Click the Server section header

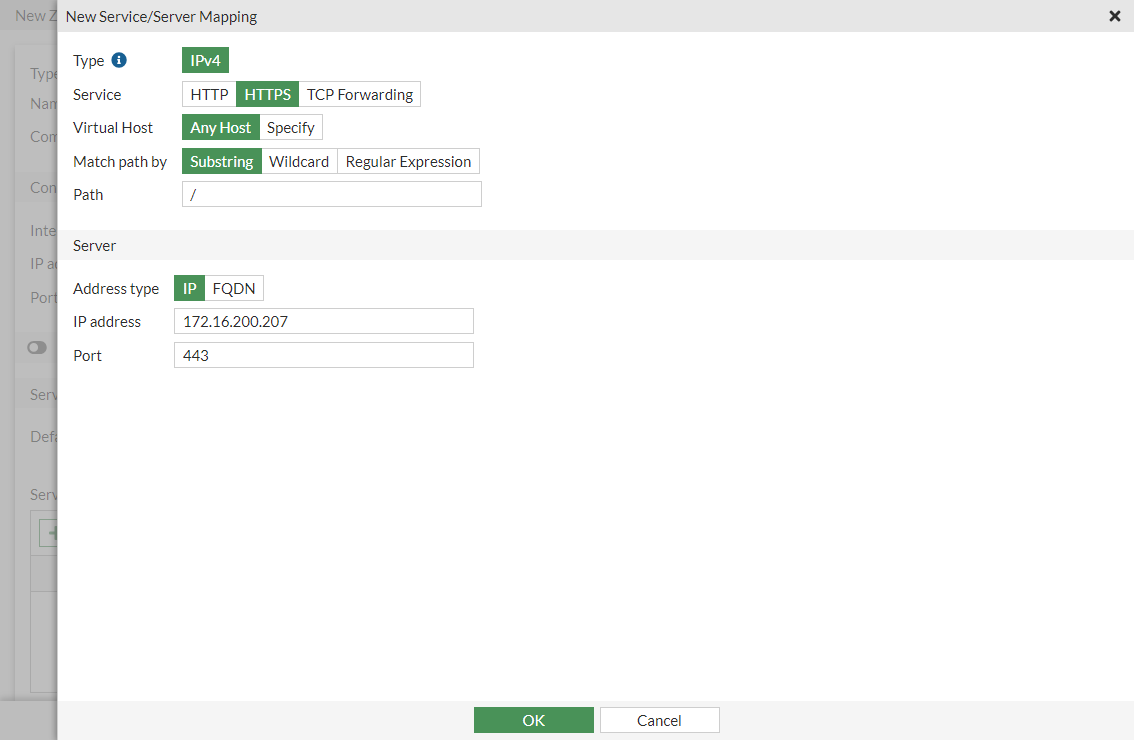(94, 244)
